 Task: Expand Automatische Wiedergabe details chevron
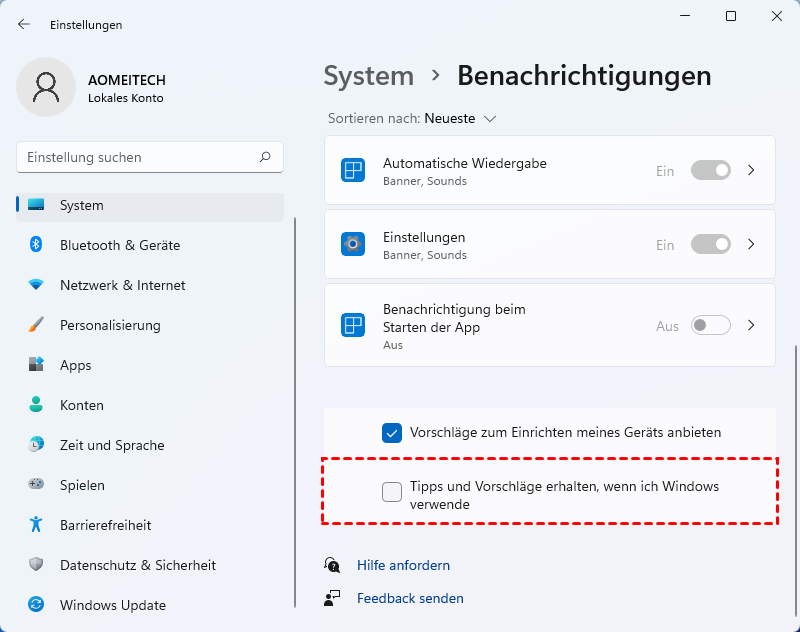(752, 170)
